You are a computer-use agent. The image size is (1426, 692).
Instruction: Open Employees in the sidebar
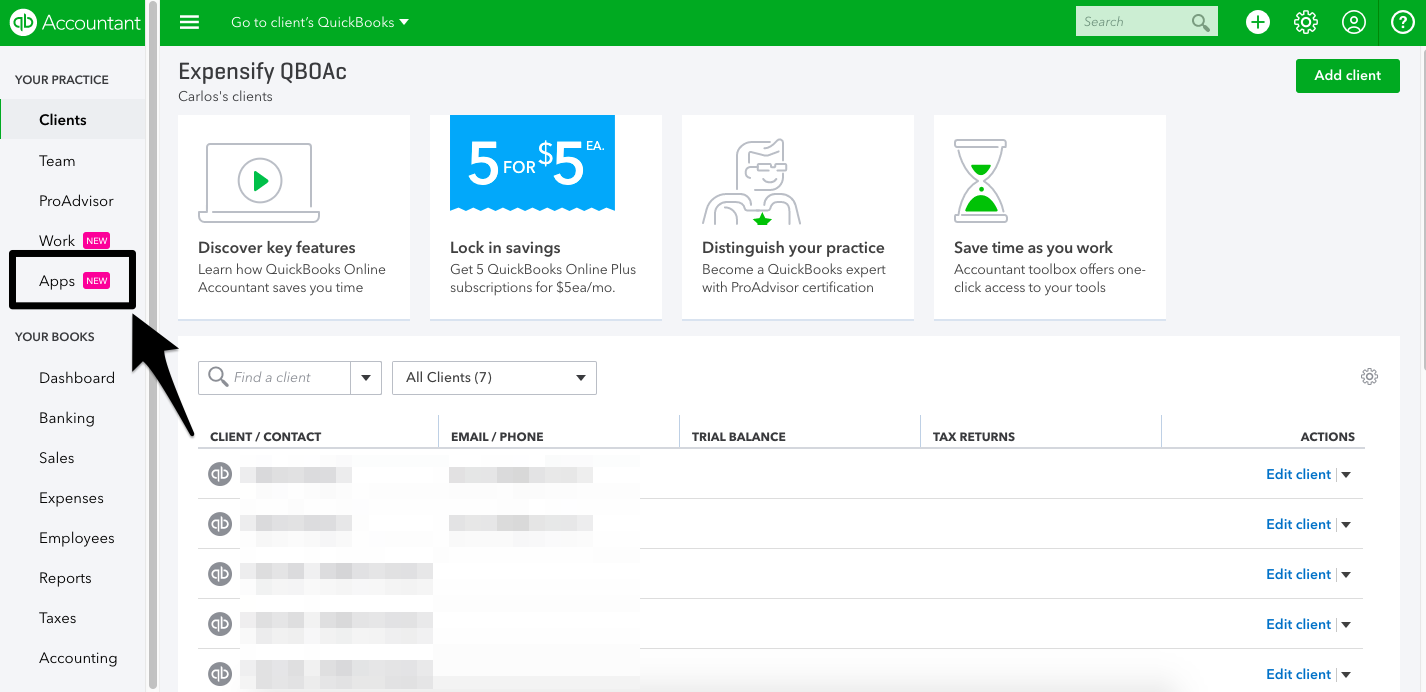pos(77,538)
